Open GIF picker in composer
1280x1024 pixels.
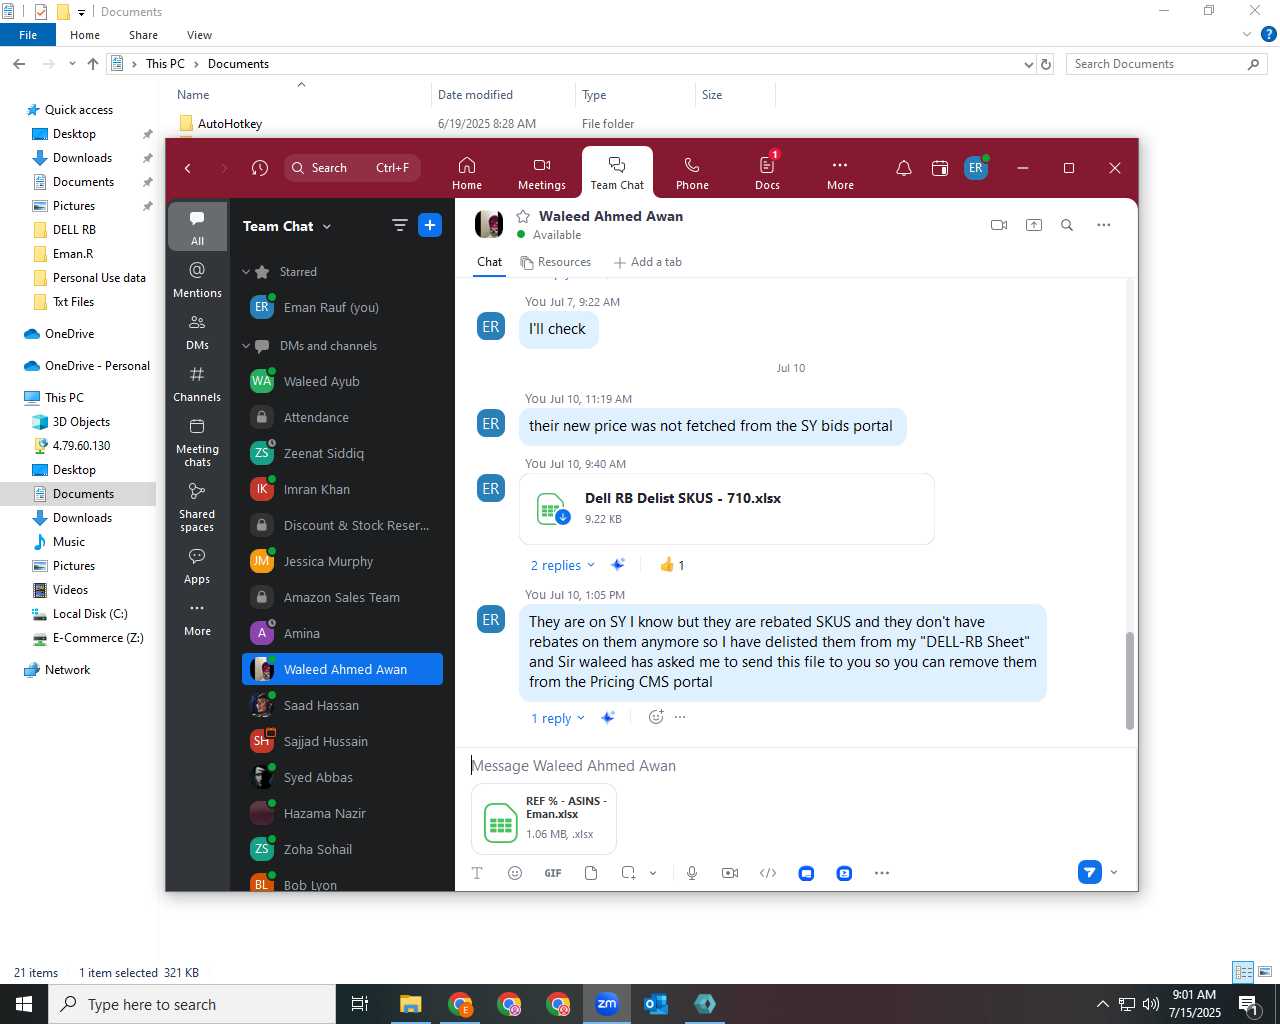553,873
